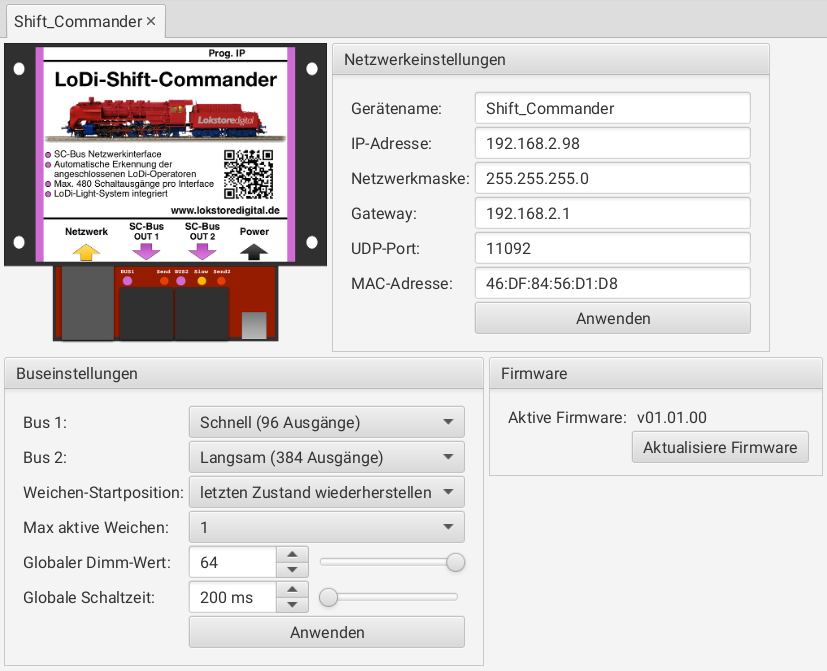Click the Globaler Dimm-Wert value field
This screenshot has height=671, width=827.
(233, 562)
